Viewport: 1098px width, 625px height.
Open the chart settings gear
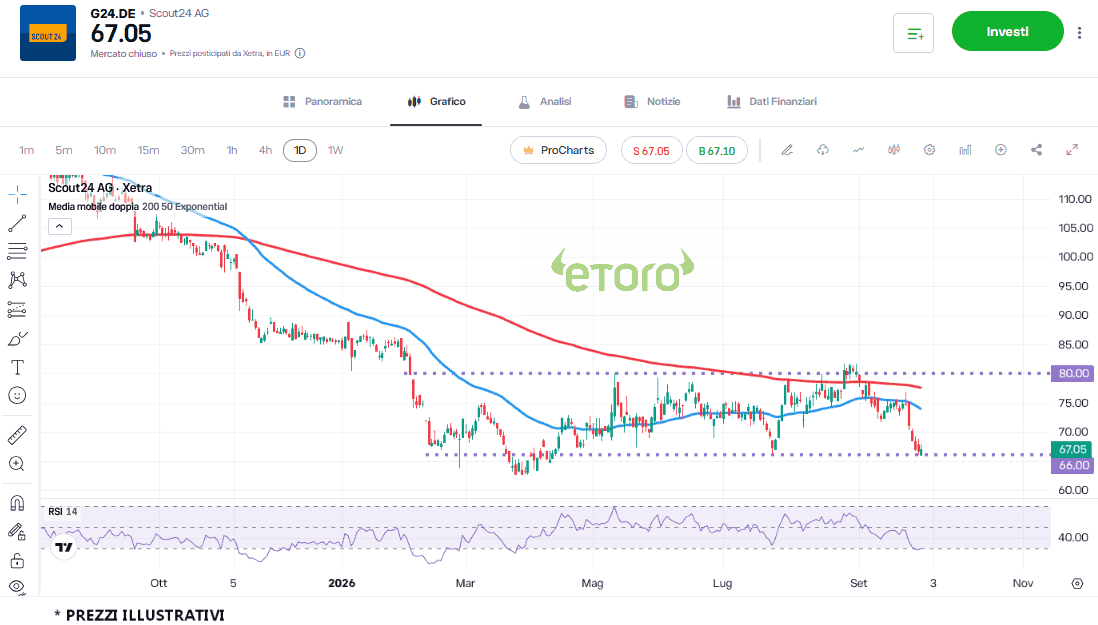coord(929,150)
